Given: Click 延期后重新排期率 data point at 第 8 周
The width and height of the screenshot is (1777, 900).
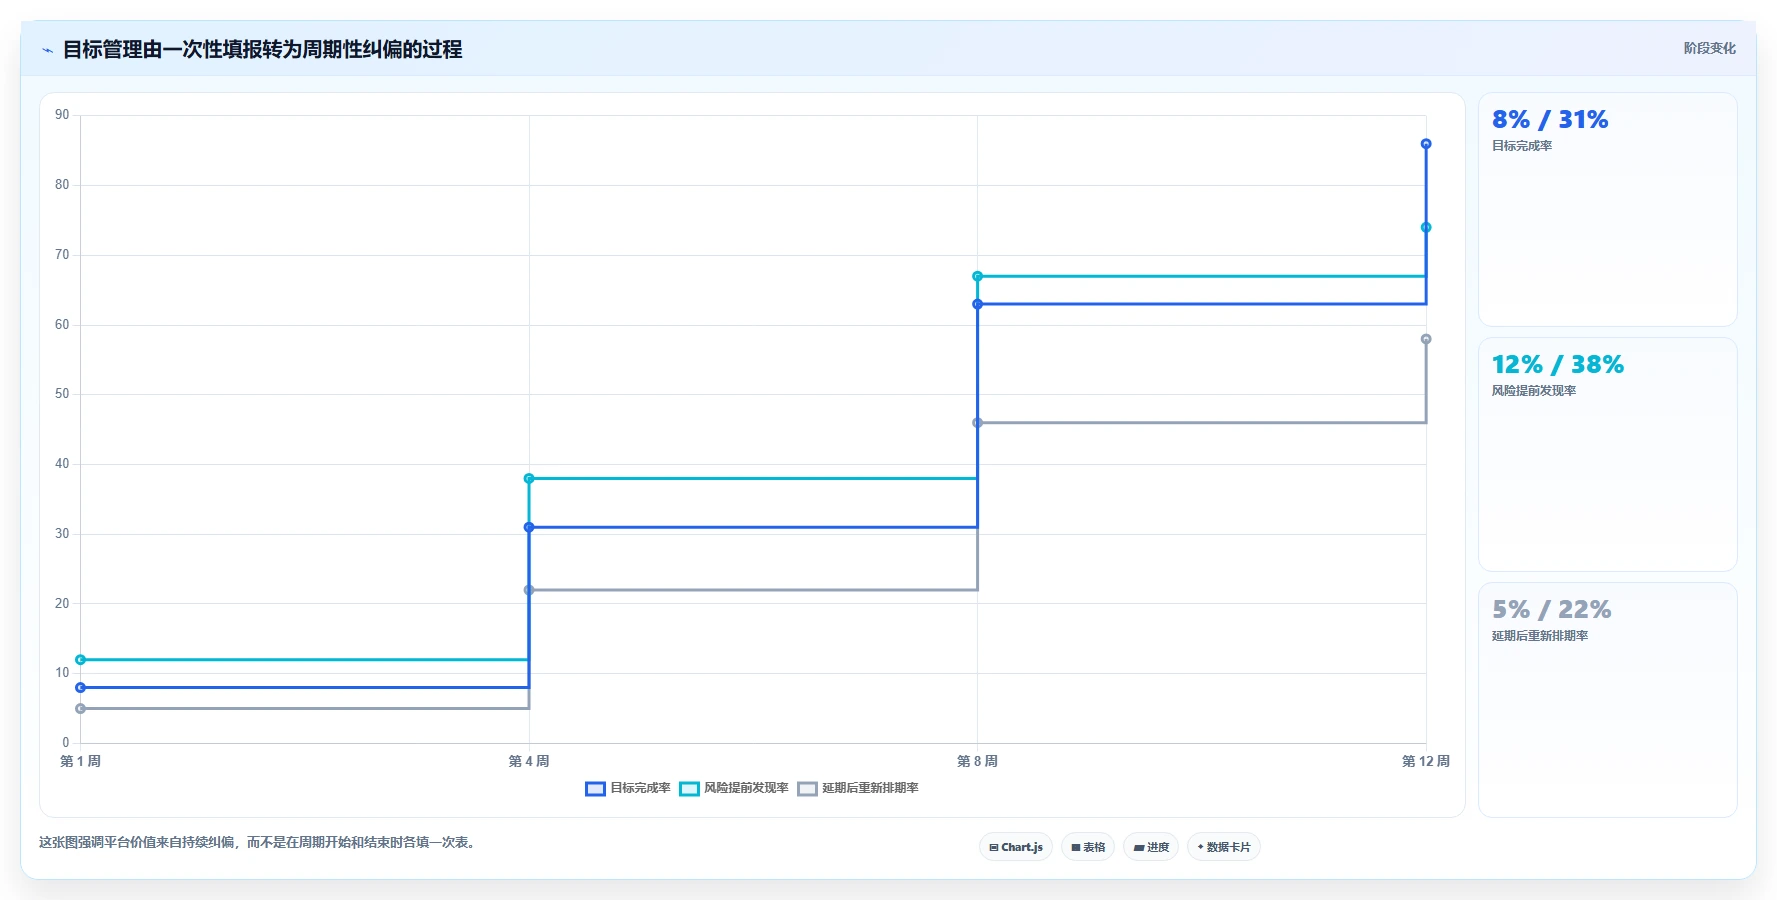Looking at the screenshot, I should (977, 423).
